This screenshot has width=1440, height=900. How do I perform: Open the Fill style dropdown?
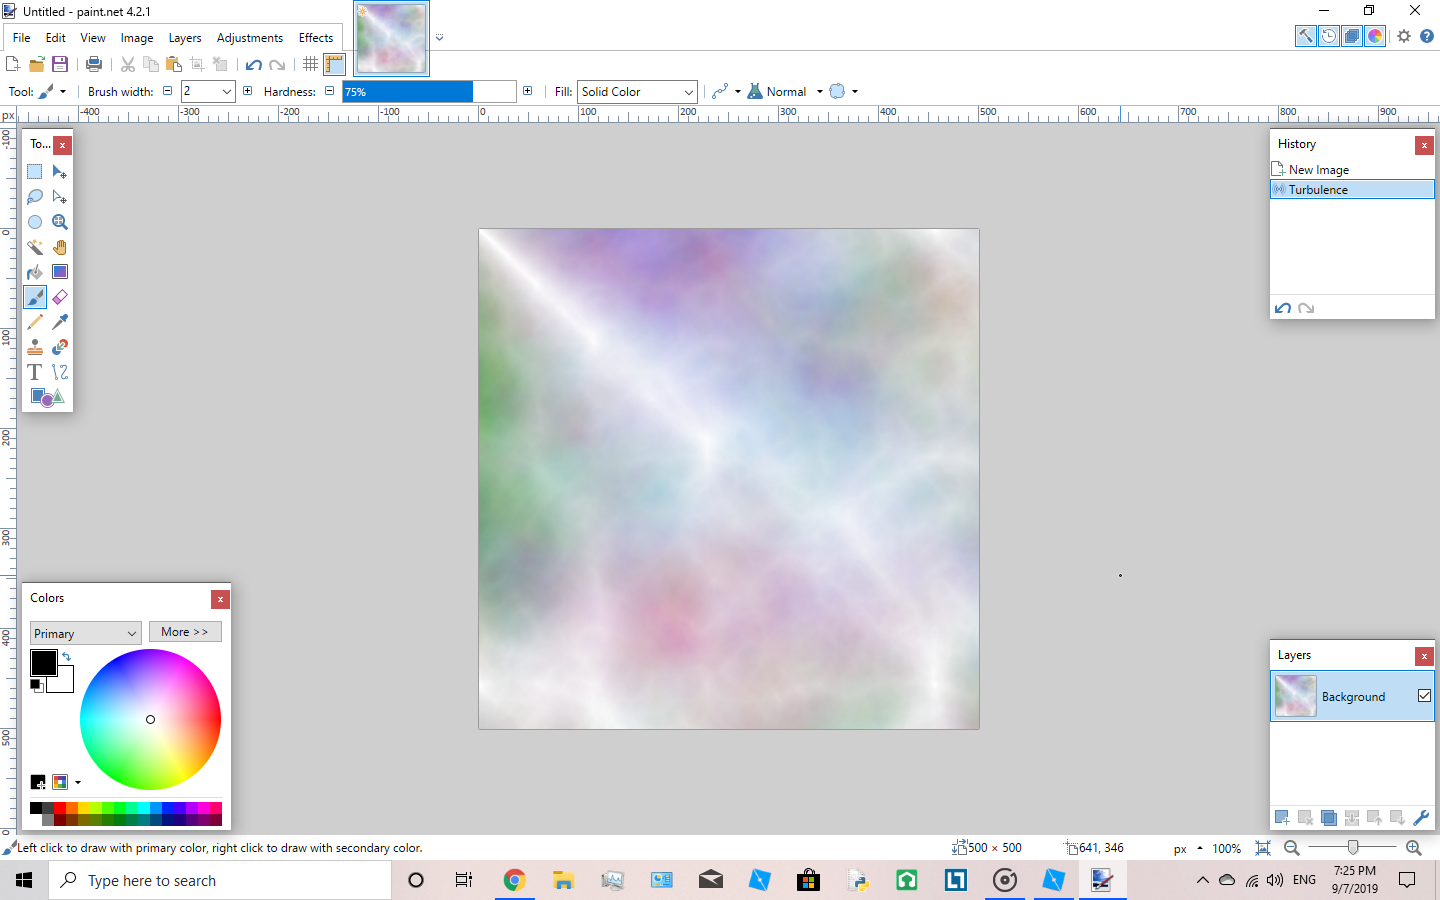[636, 91]
